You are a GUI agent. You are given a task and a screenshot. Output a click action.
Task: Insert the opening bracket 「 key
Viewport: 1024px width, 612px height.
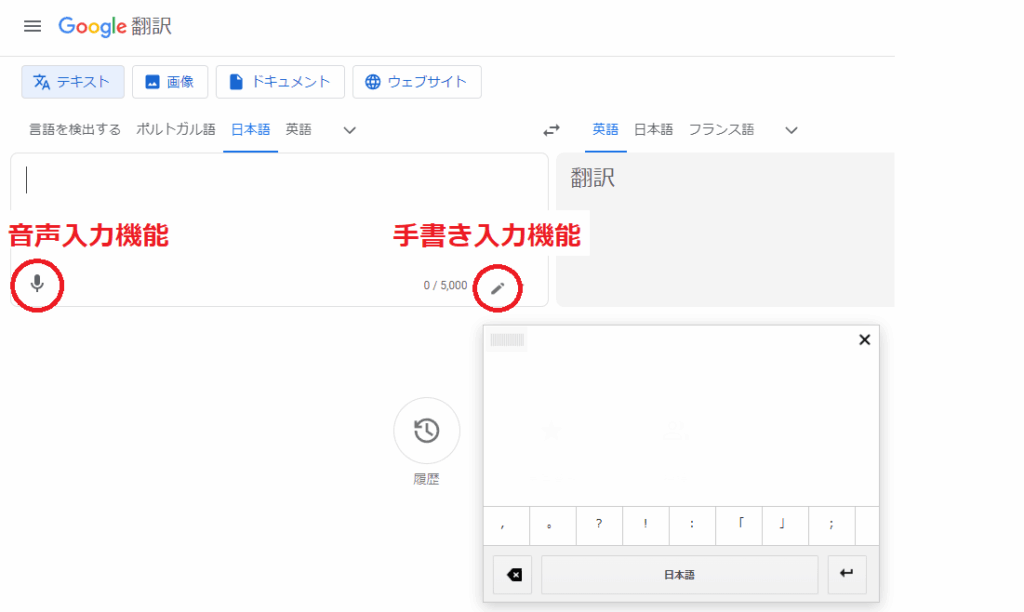(x=739, y=525)
